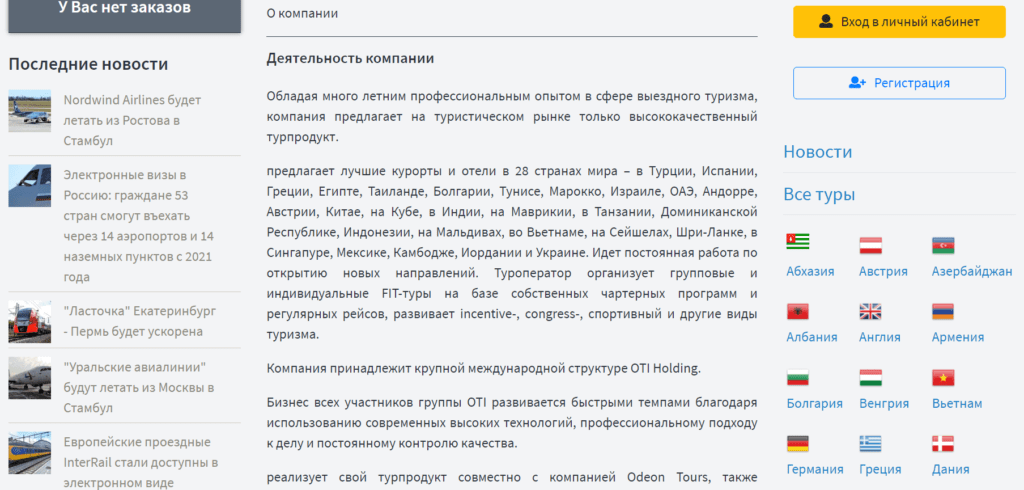Open the Албания tours link
1024x490 pixels.
812,337
